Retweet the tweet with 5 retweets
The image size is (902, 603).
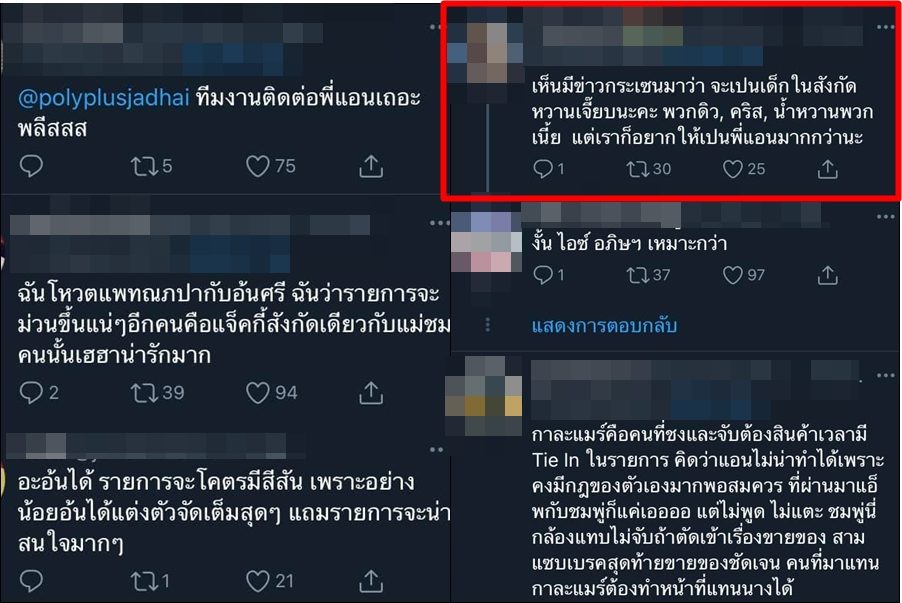point(143,166)
